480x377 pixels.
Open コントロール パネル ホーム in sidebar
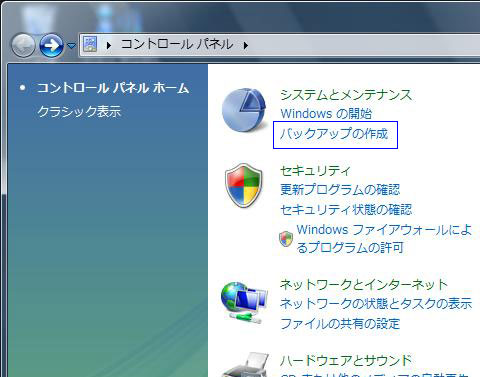[x=113, y=88]
